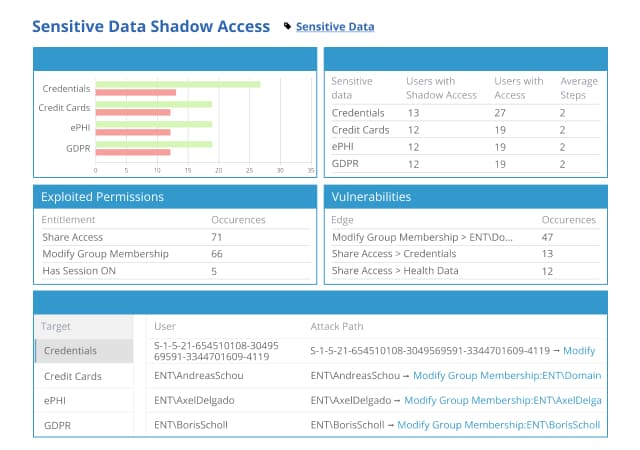640x450 pixels.
Task: Select the Share Access entitlement row
Action: 176,237
